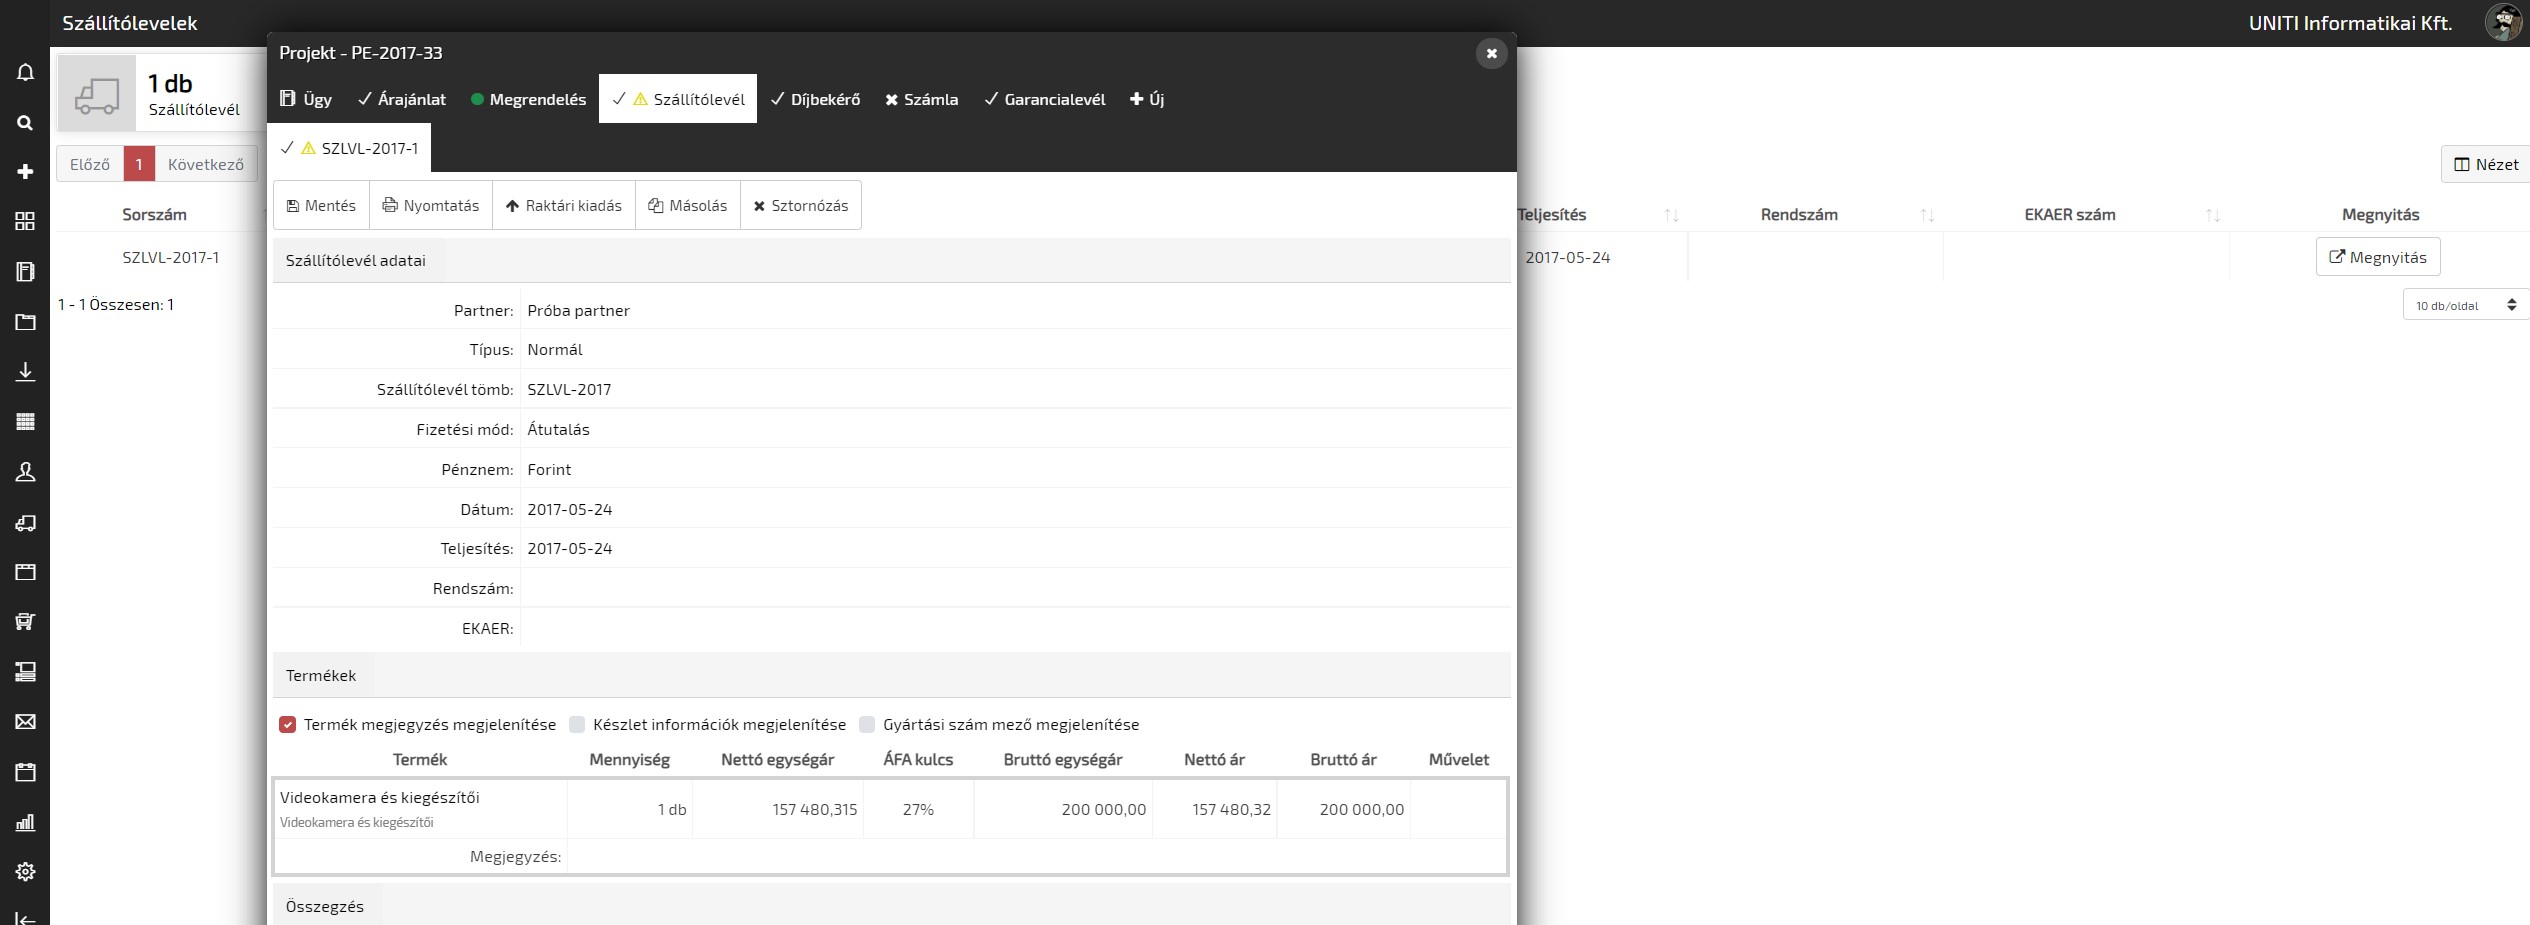Click the Sztornózás button
2530x925 pixels.
(800, 206)
